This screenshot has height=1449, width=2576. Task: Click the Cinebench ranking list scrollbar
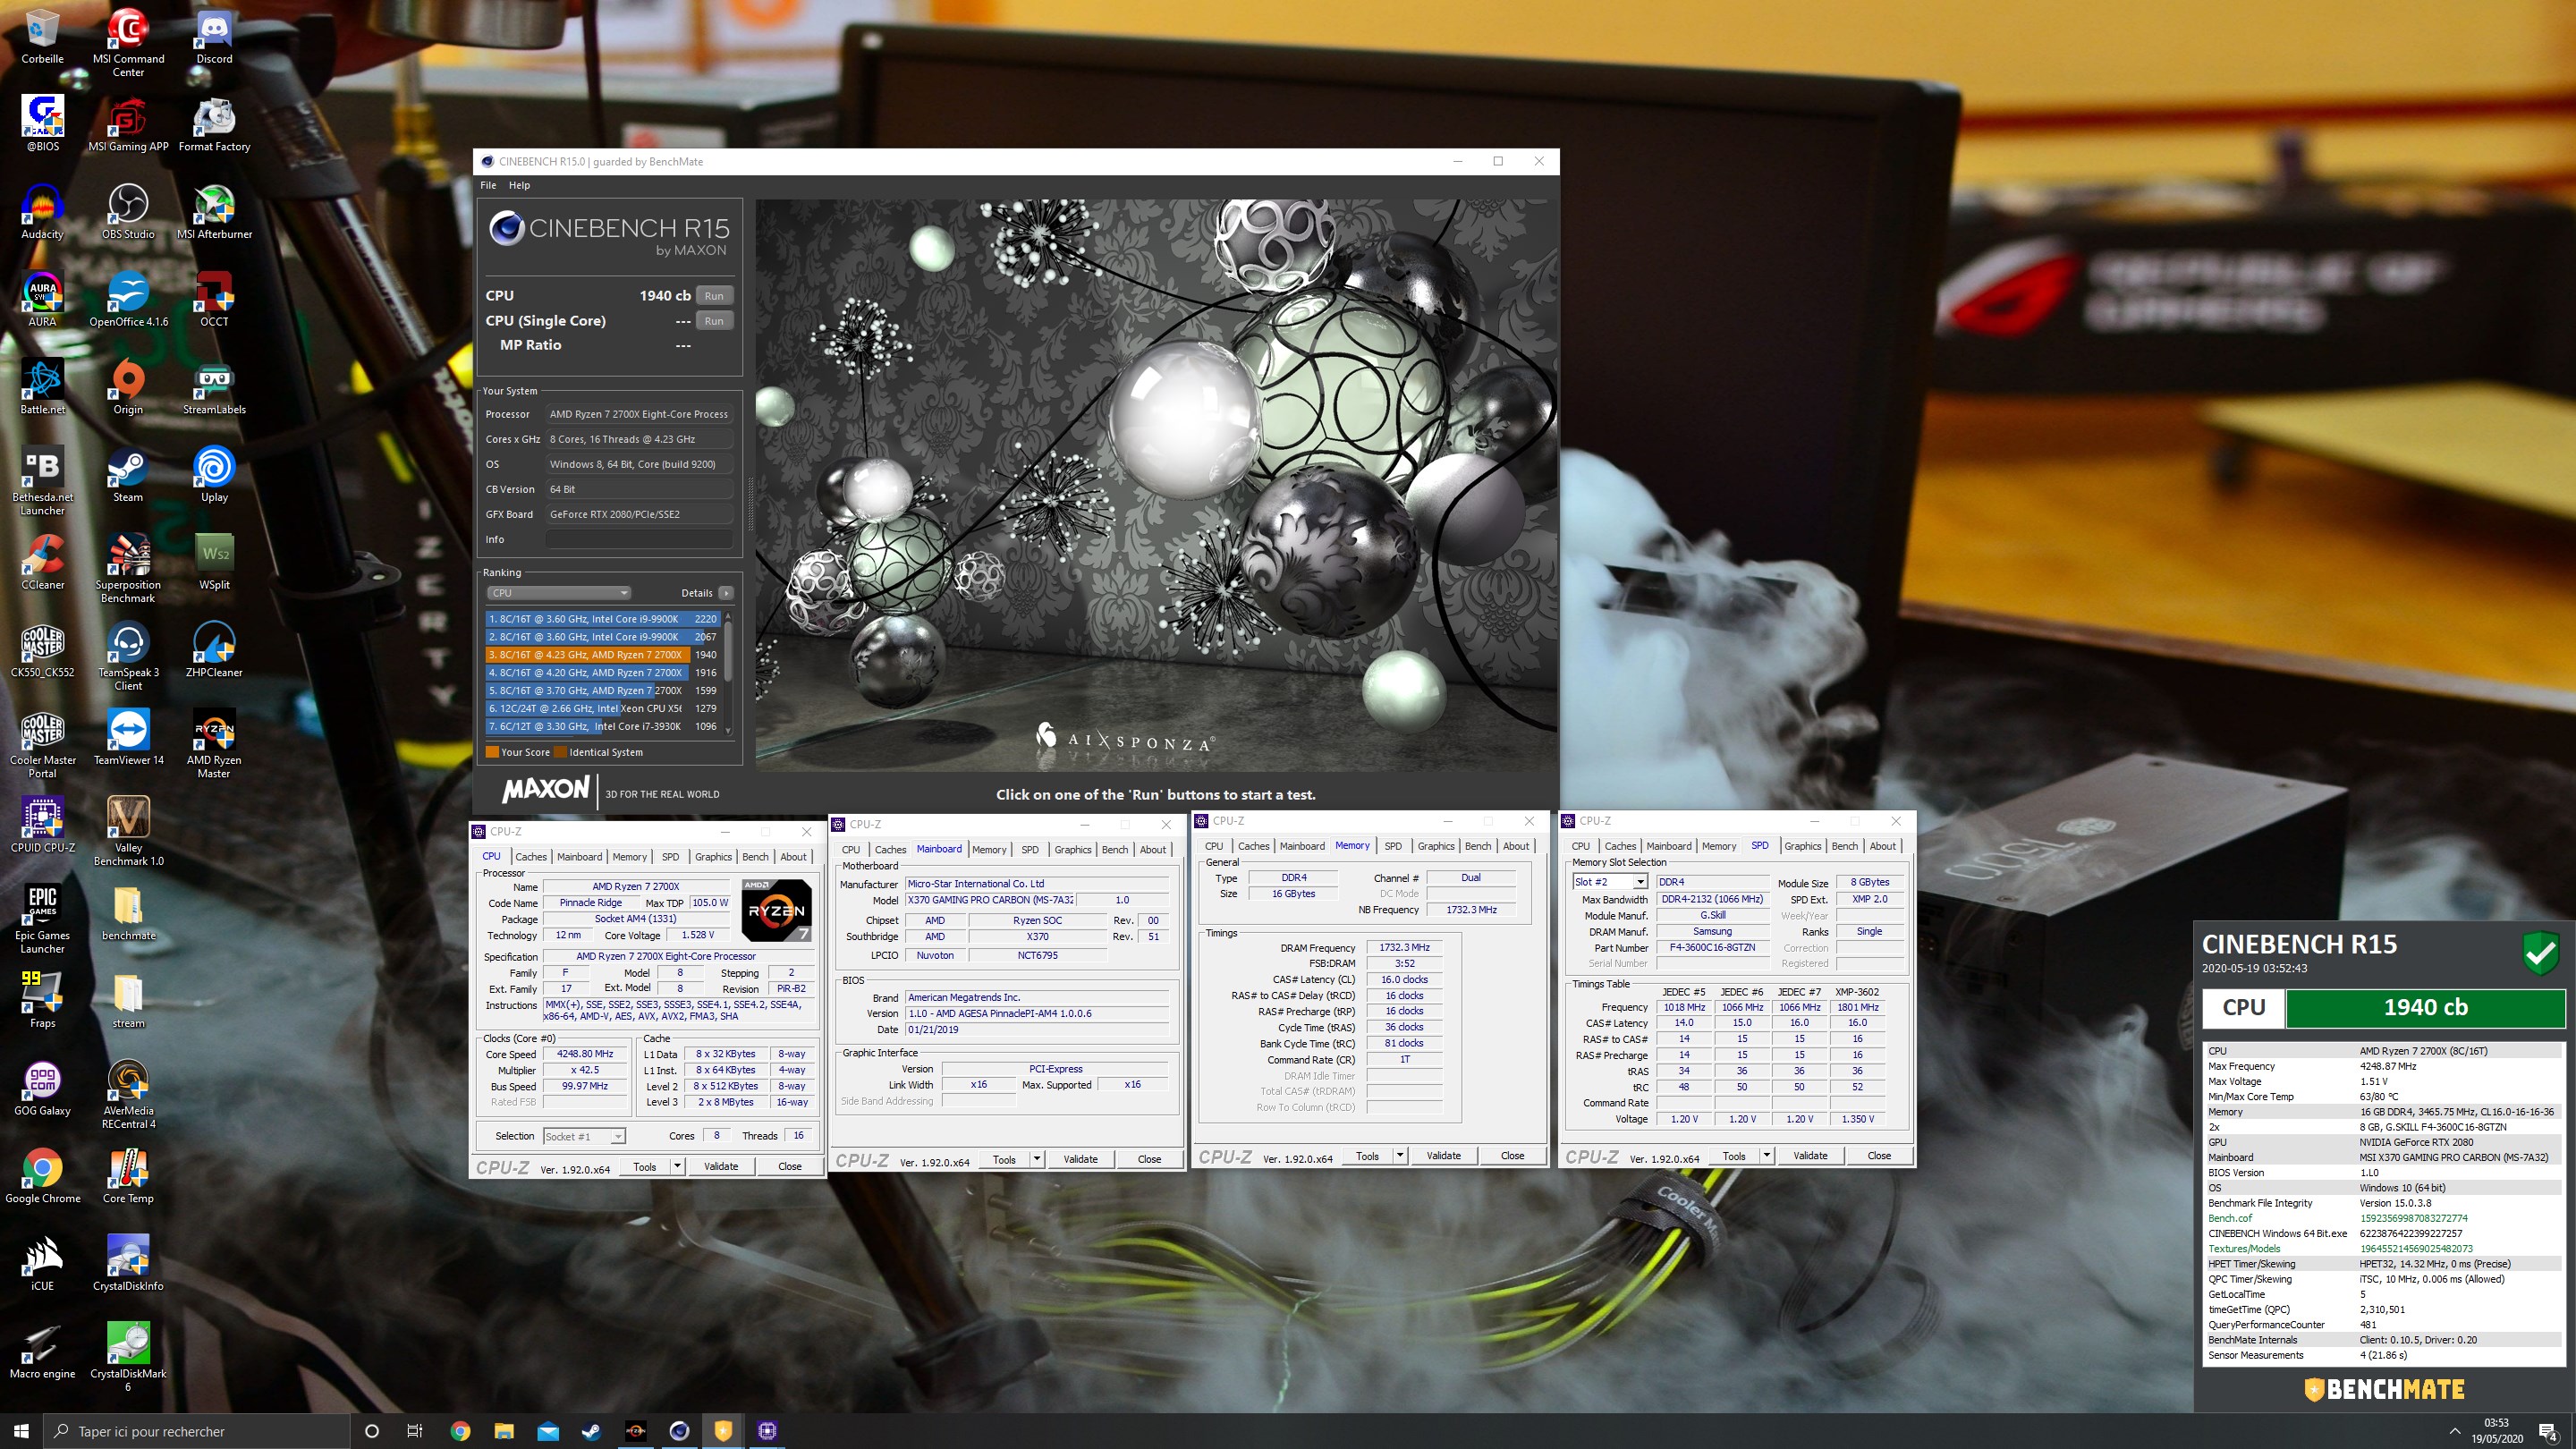tap(728, 672)
